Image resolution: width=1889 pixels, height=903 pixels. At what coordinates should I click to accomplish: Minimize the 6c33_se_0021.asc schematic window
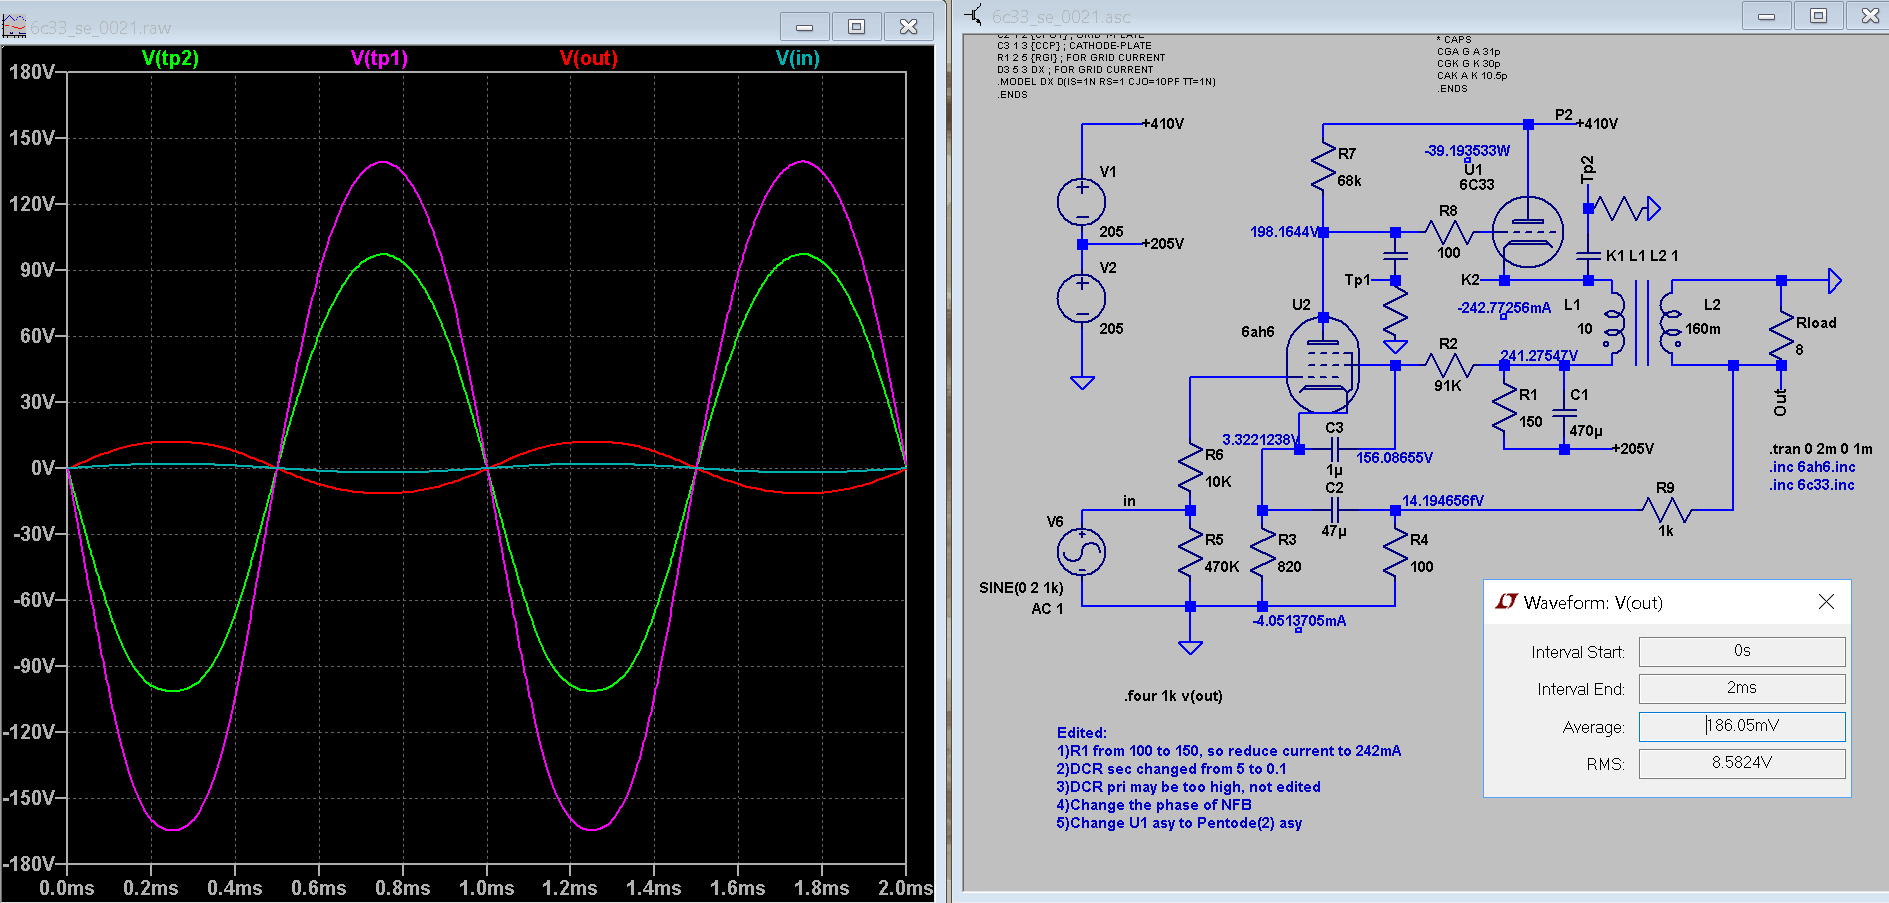click(1767, 15)
